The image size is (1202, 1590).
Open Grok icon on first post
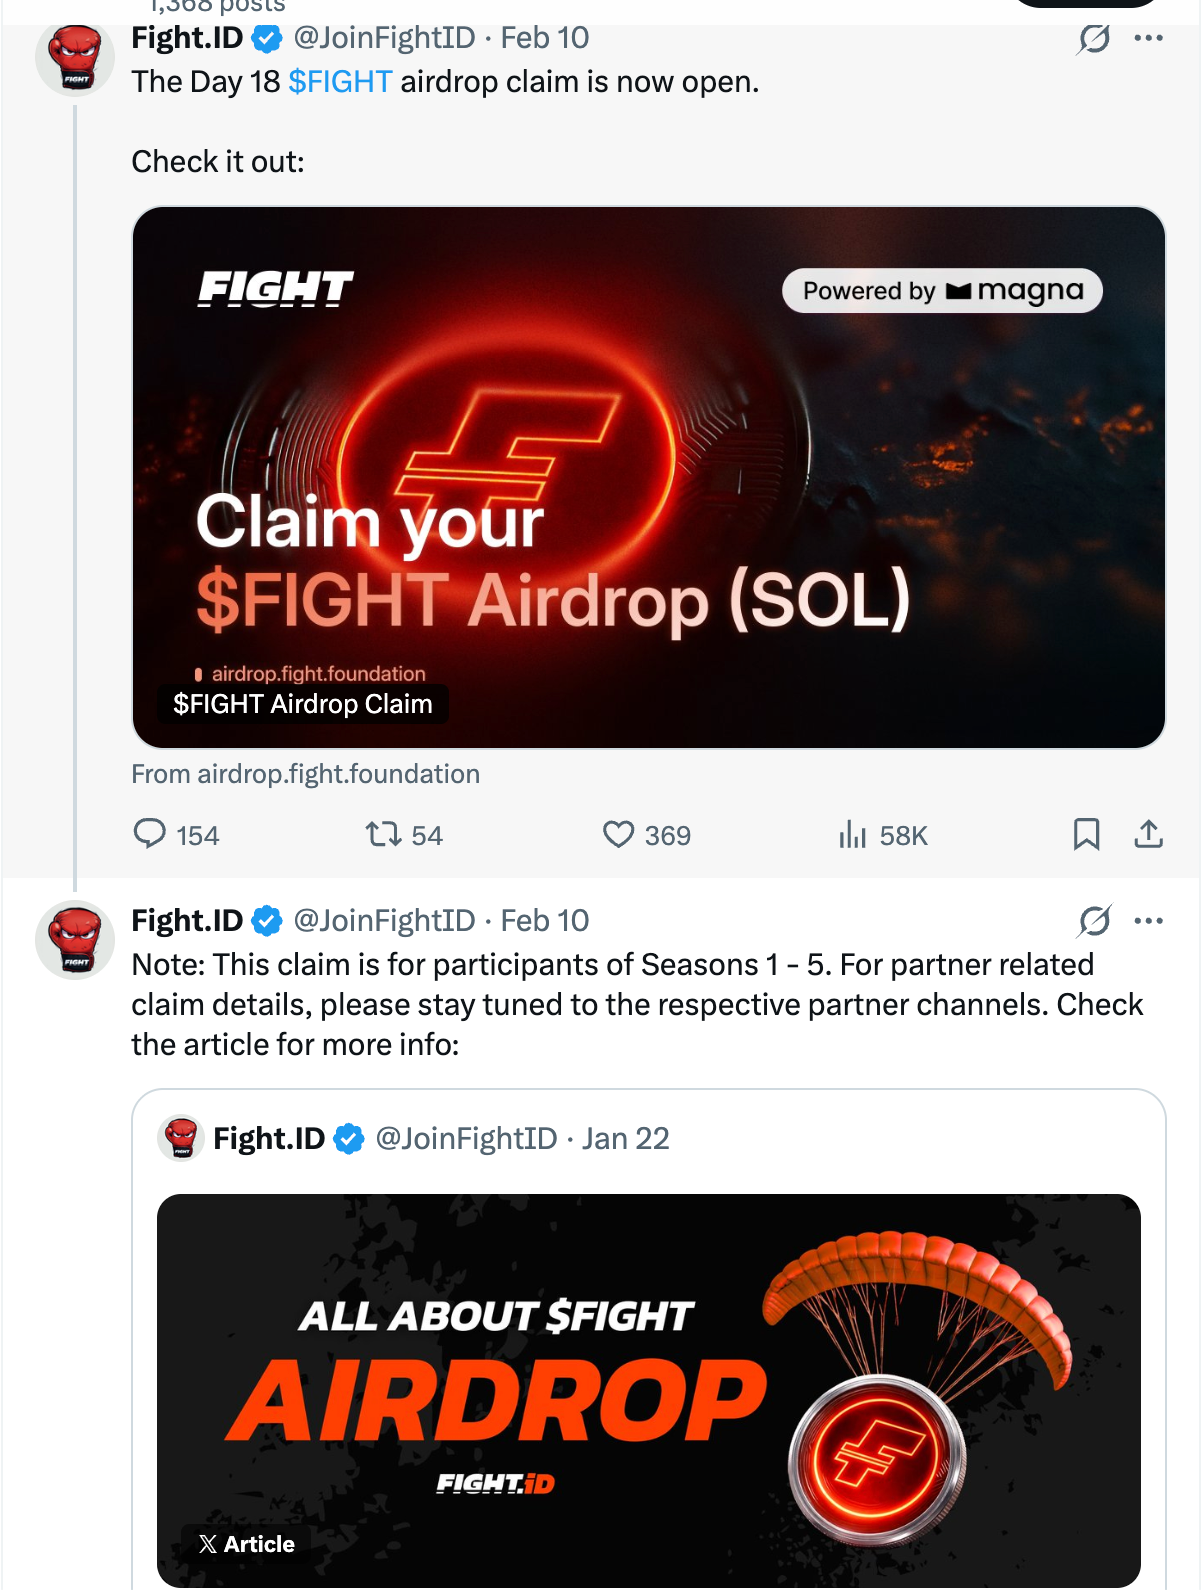[1094, 39]
